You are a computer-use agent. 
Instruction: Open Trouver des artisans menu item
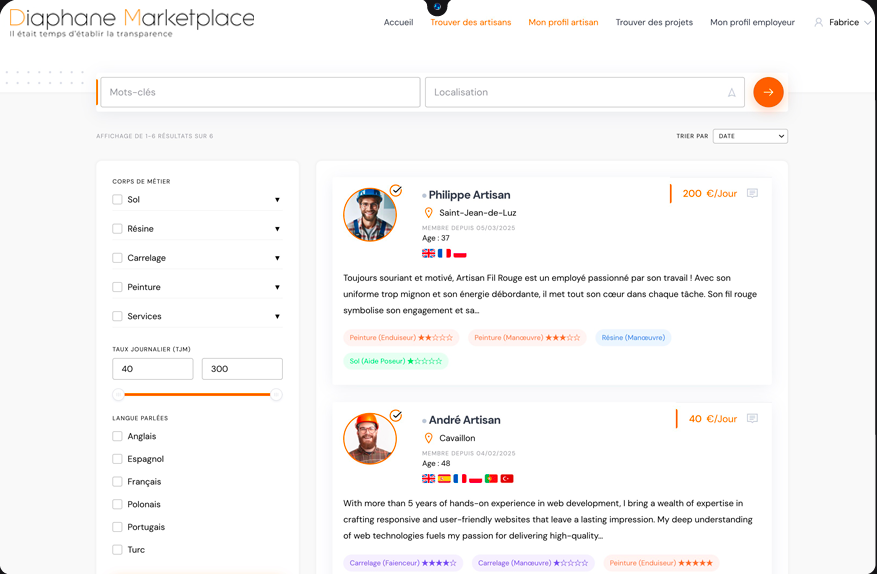pos(470,22)
